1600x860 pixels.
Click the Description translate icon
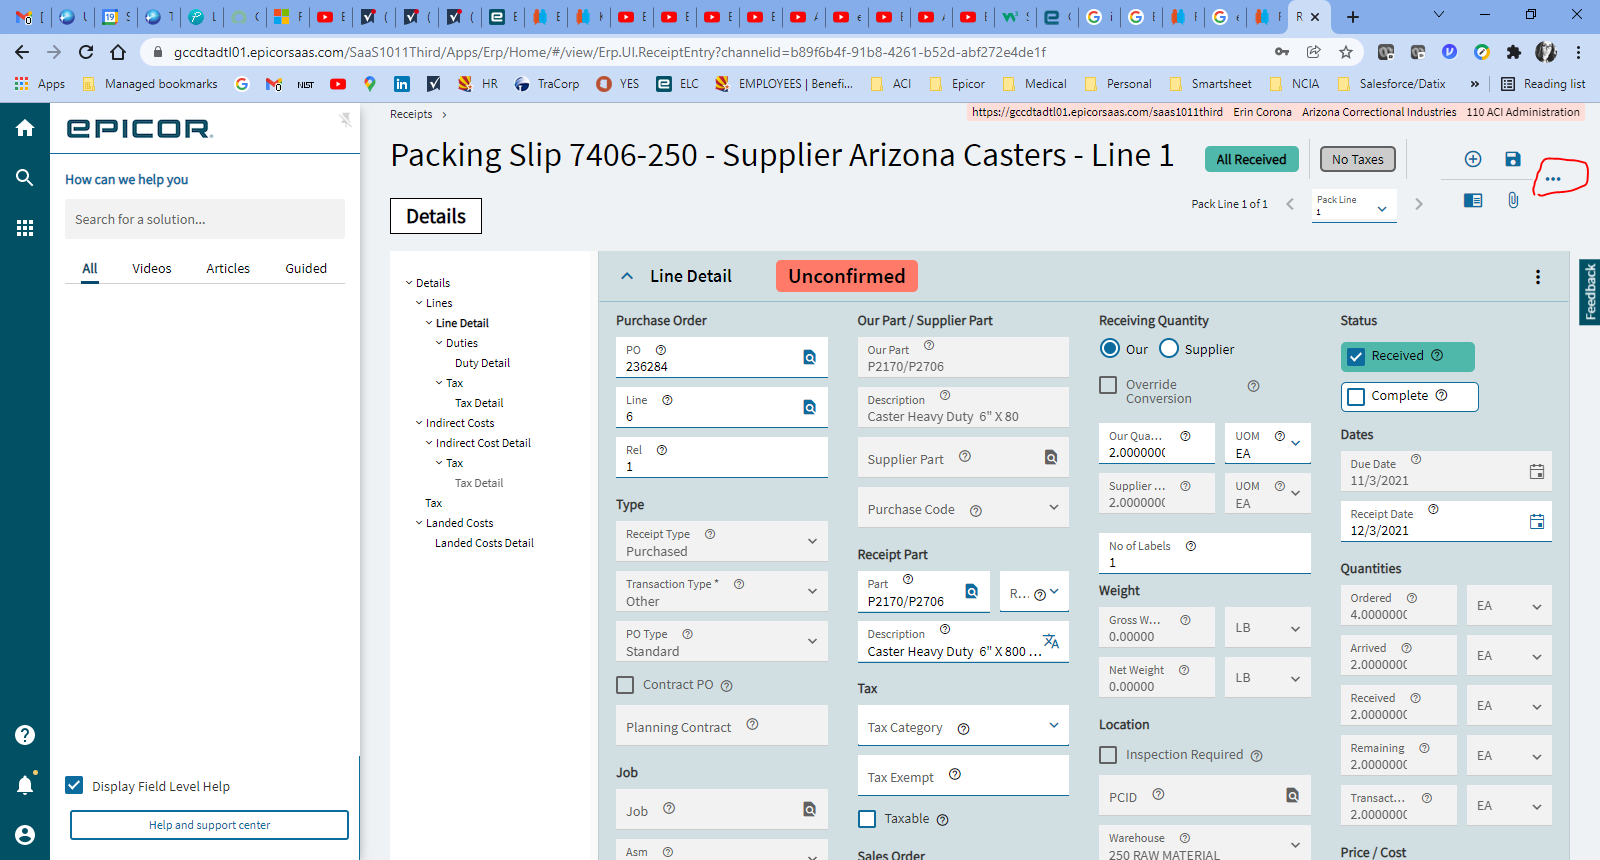pos(1051,641)
